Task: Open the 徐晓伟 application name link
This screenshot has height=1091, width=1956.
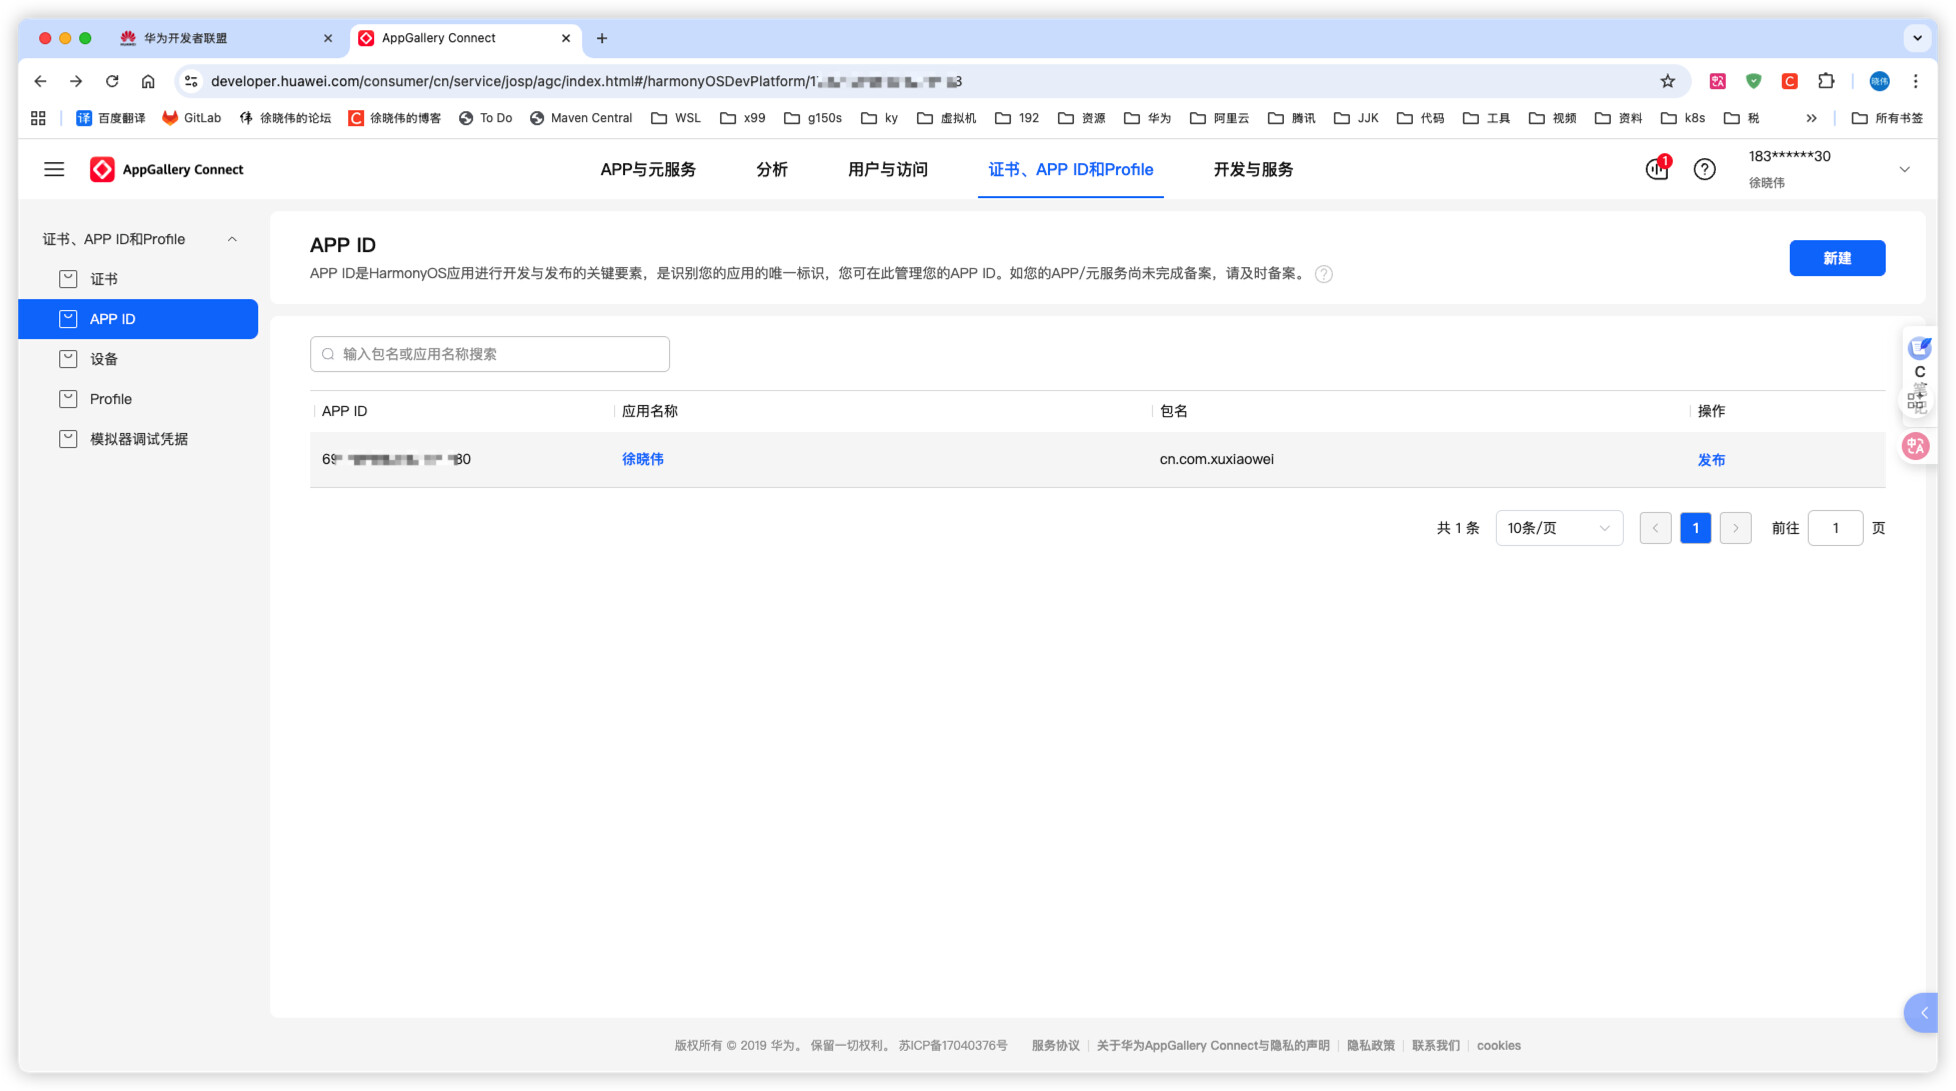Action: click(642, 459)
